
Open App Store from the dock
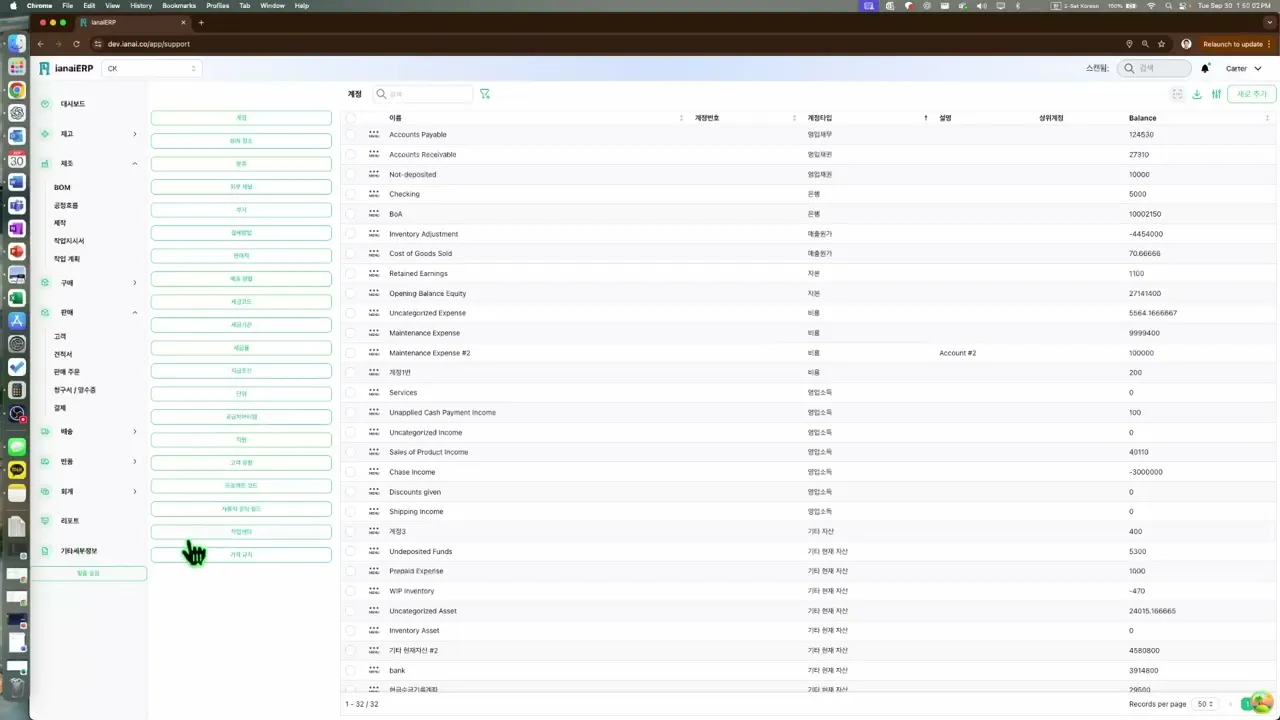pos(17,320)
